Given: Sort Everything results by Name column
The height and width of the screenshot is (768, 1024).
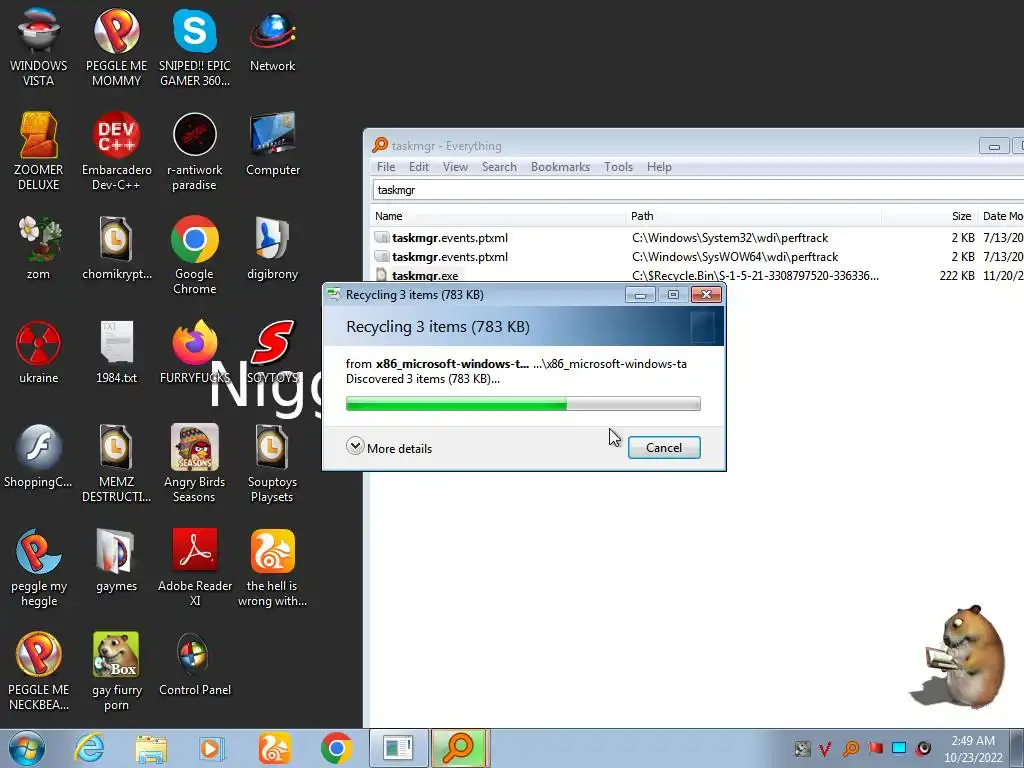Looking at the screenshot, I should [498, 216].
